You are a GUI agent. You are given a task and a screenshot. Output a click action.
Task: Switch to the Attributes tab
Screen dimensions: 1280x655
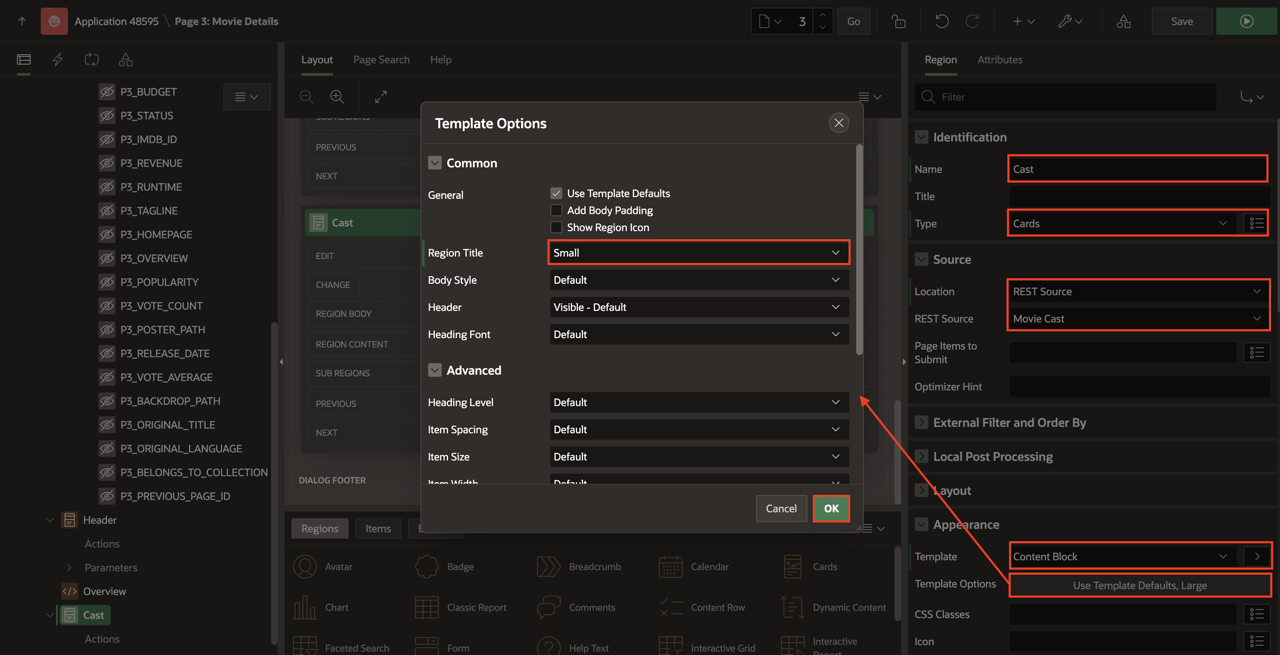pyautogui.click(x=999, y=60)
